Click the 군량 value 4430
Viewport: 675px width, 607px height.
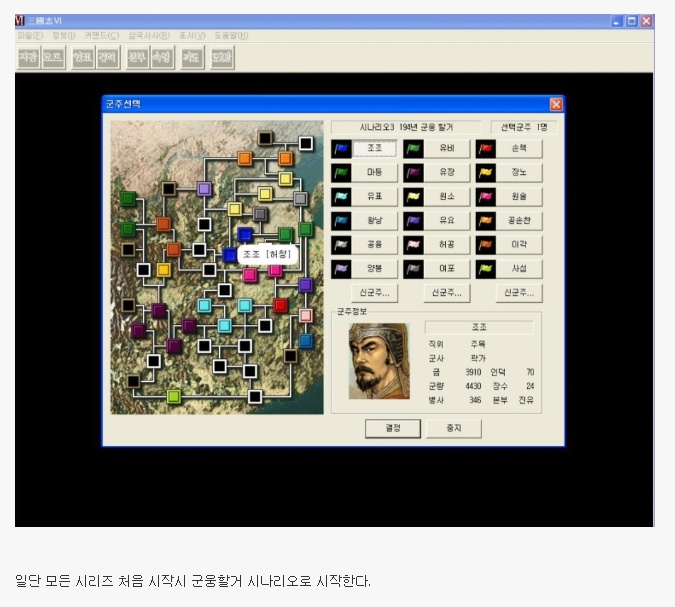pyautogui.click(x=473, y=386)
